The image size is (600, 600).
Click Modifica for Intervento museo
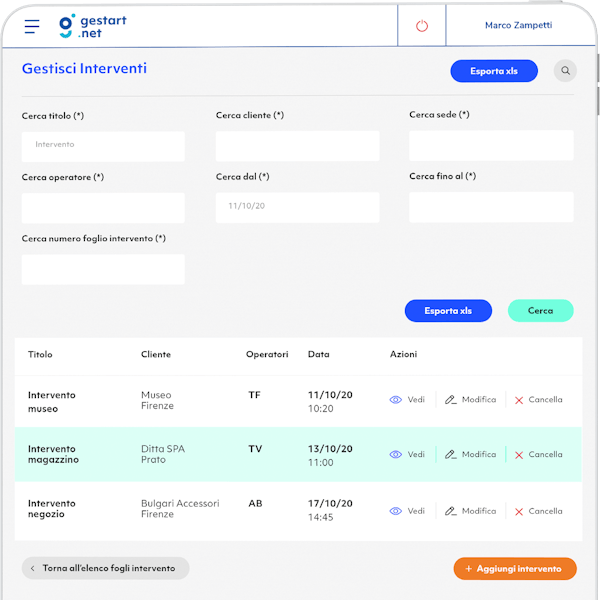pyautogui.click(x=479, y=400)
